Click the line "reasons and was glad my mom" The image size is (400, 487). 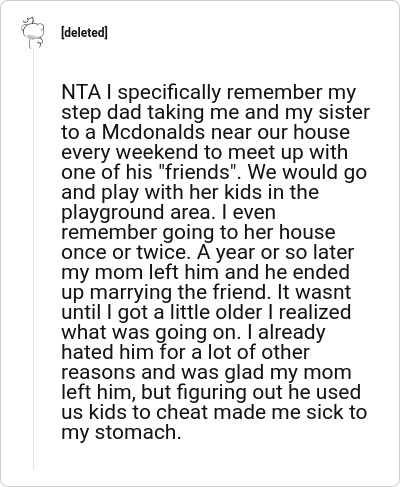pos(206,373)
